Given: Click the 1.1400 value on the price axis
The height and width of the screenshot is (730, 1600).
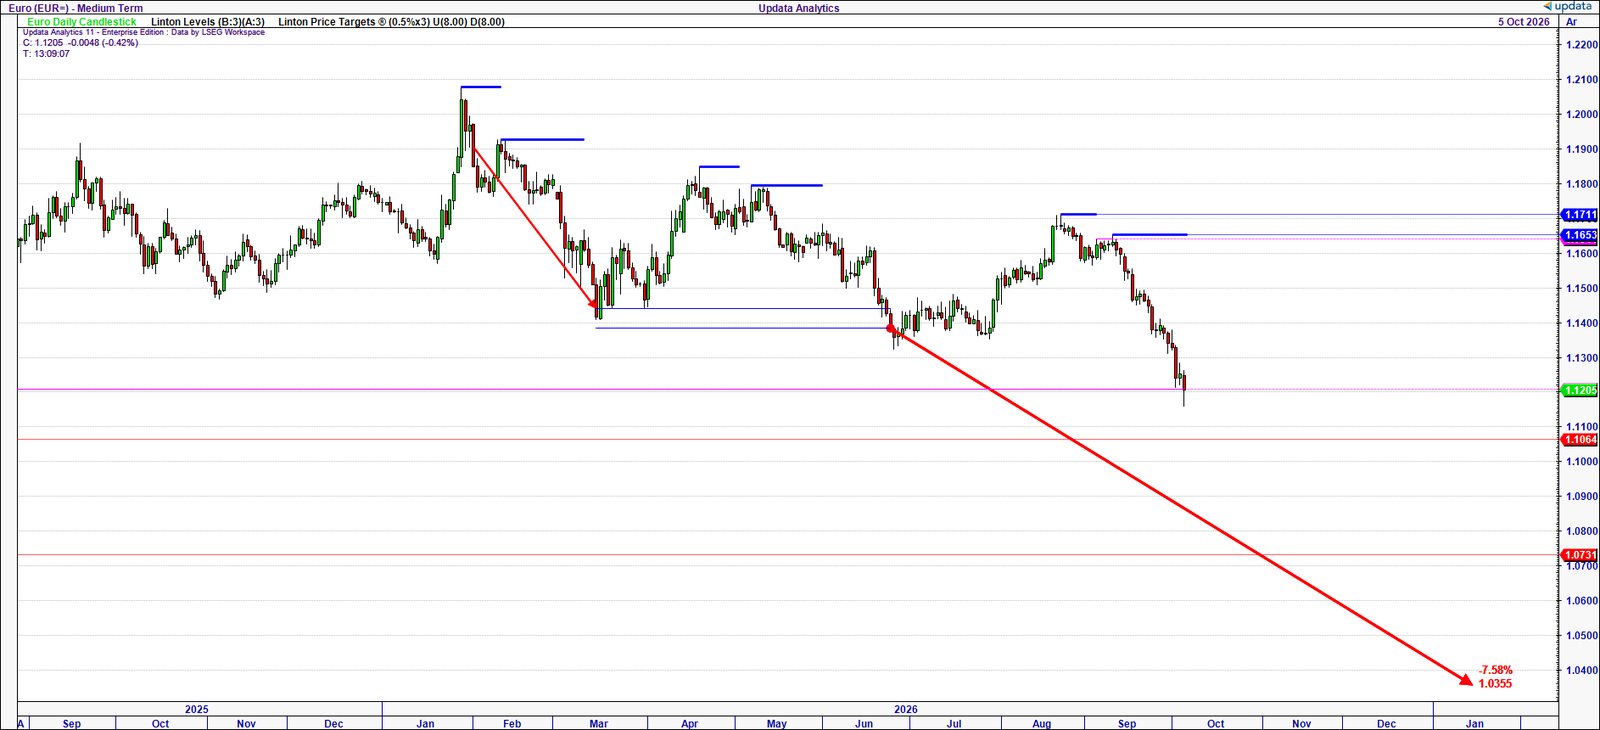Looking at the screenshot, I should click(x=1581, y=323).
